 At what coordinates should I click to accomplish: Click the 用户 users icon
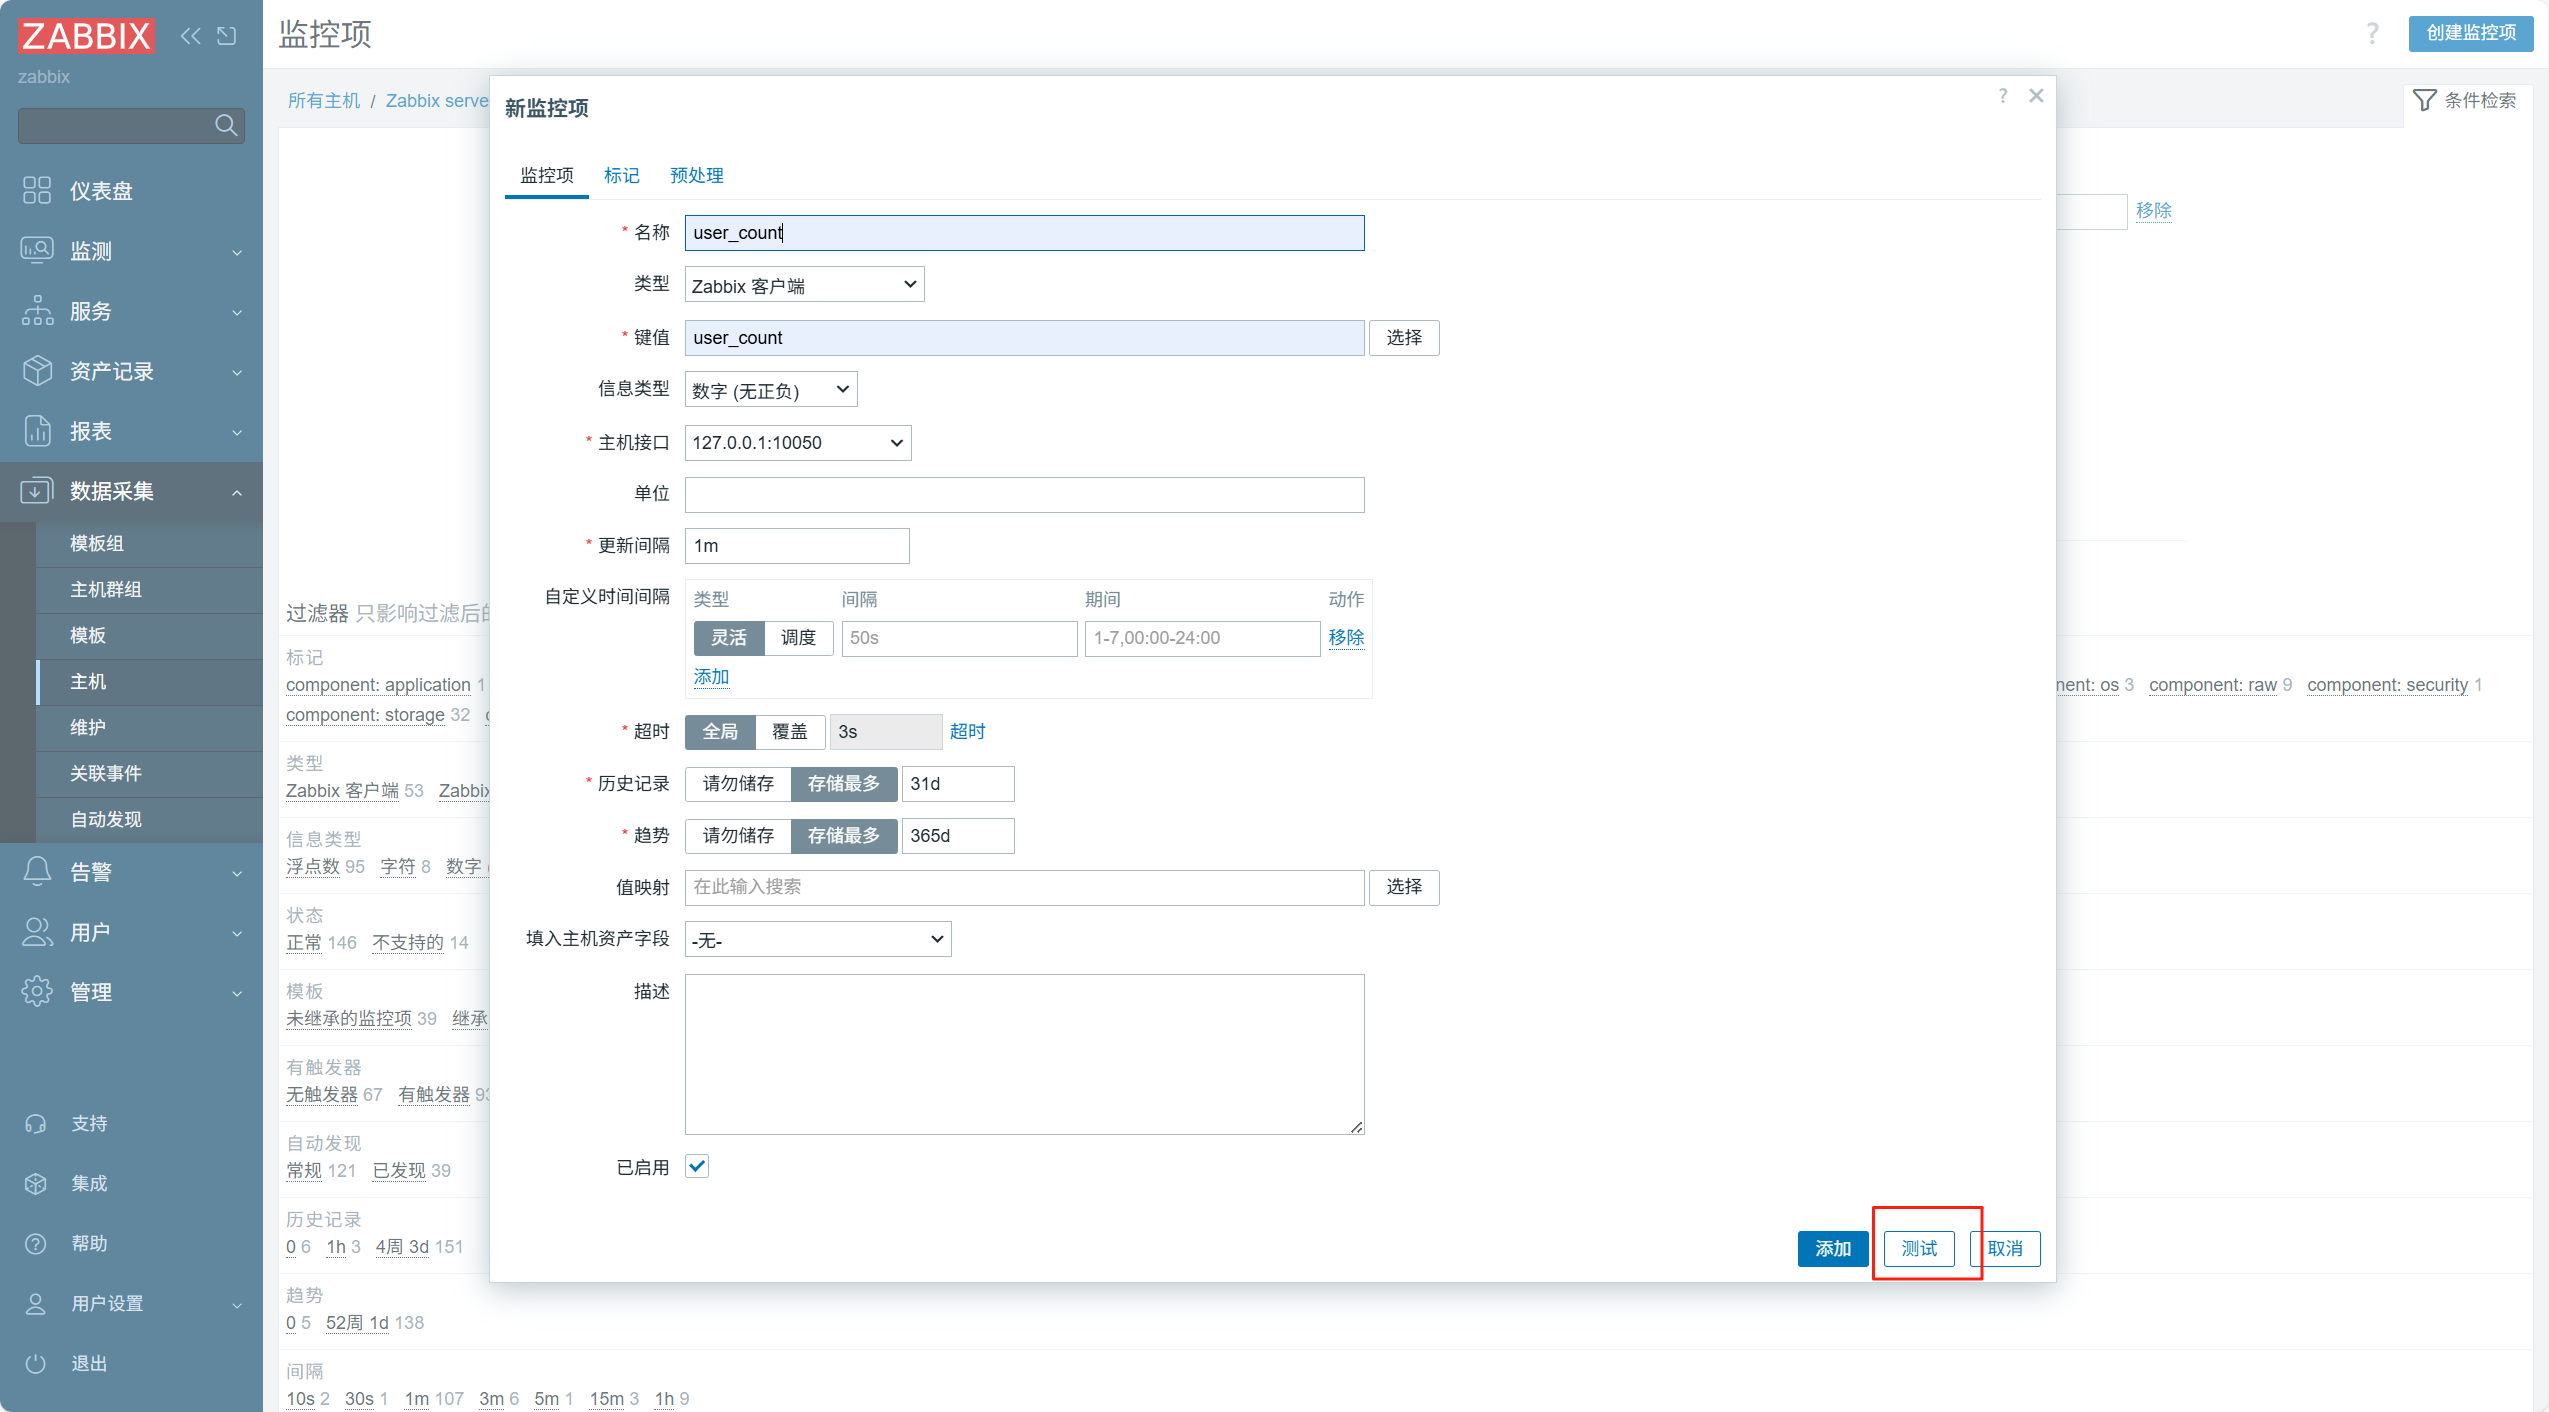click(37, 931)
